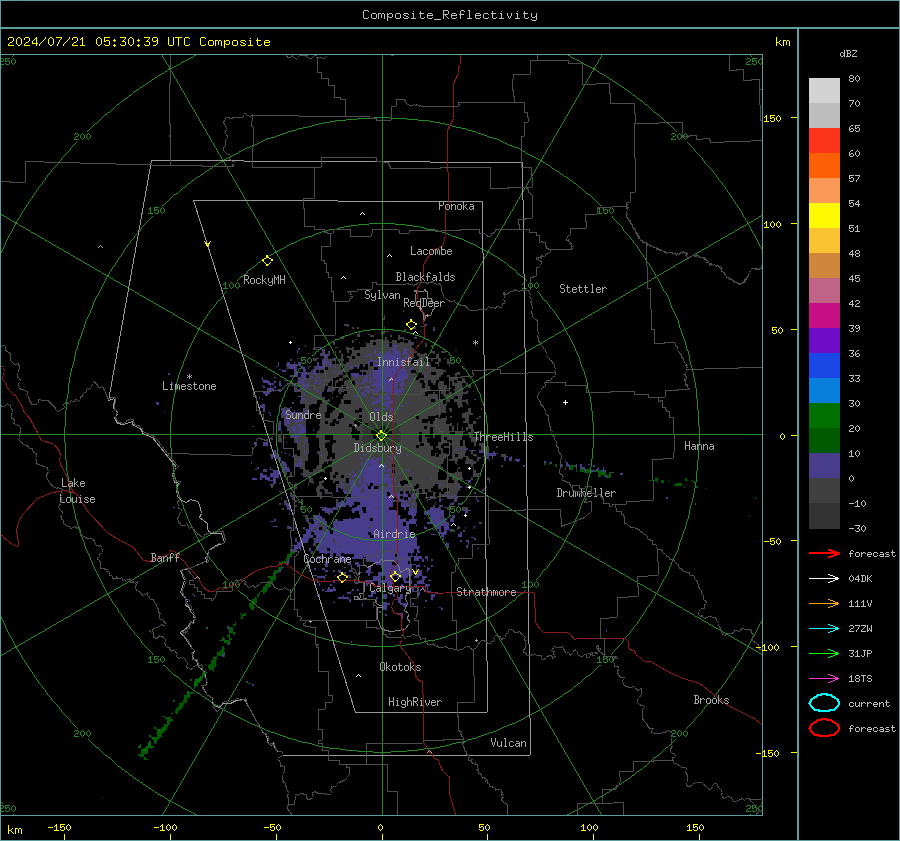Select the cyan 27ZW arrow icon

824,629
